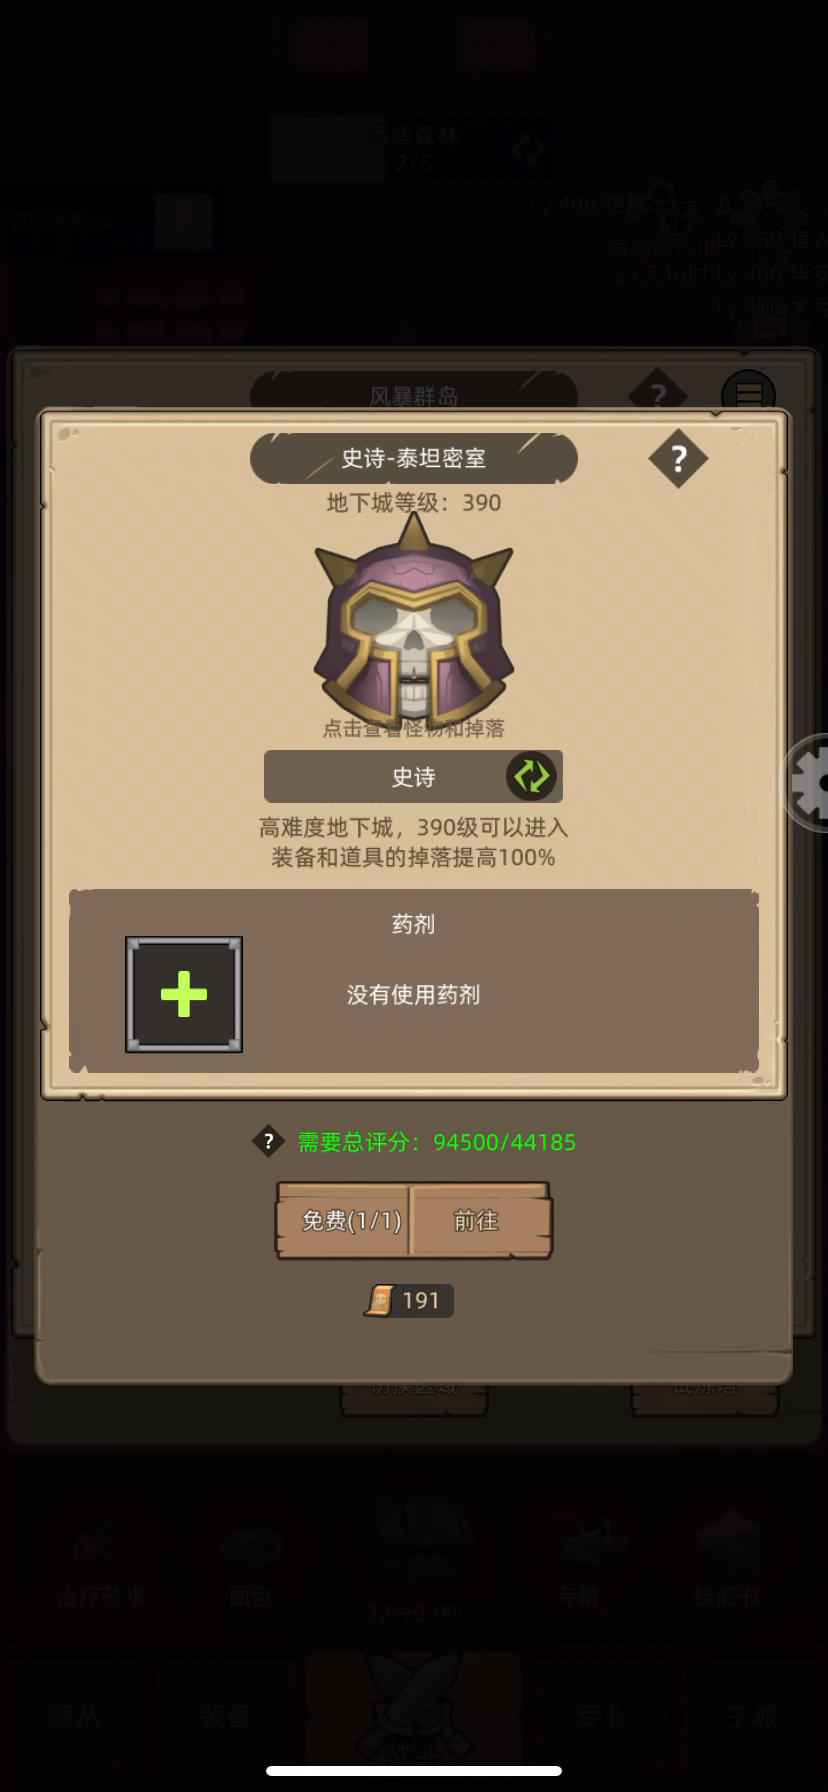Tap the scroll ticket icon showing 191

coord(380,1300)
